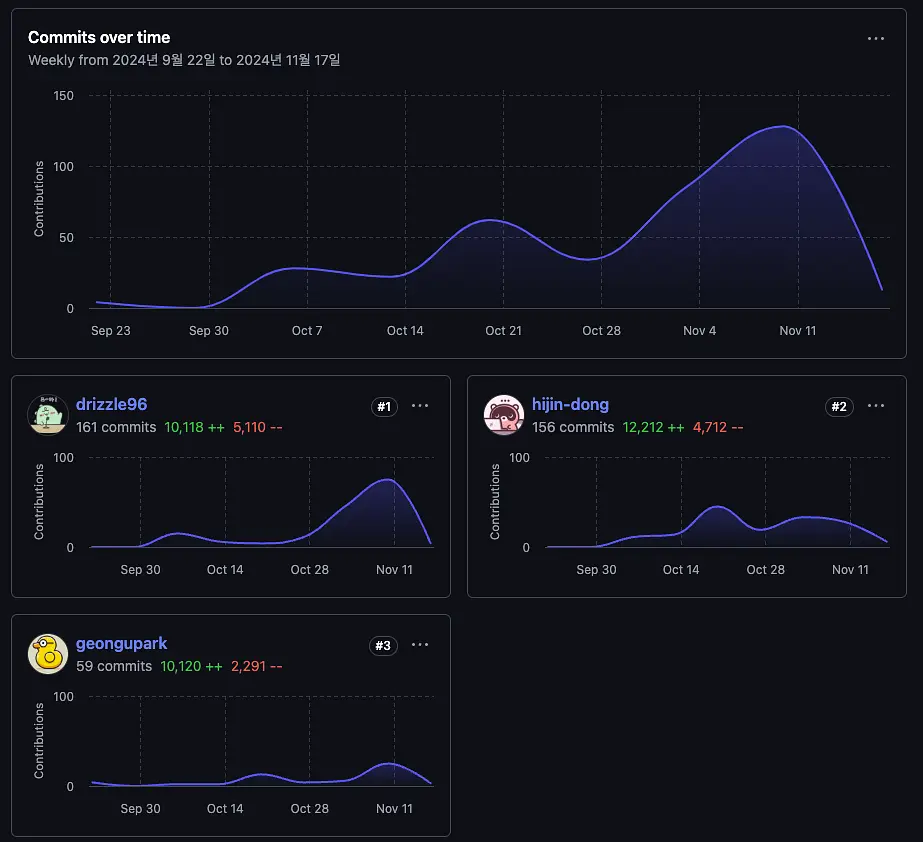This screenshot has width=923, height=842.
Task: Open the drizzle96 profile link
Action: [x=111, y=405]
